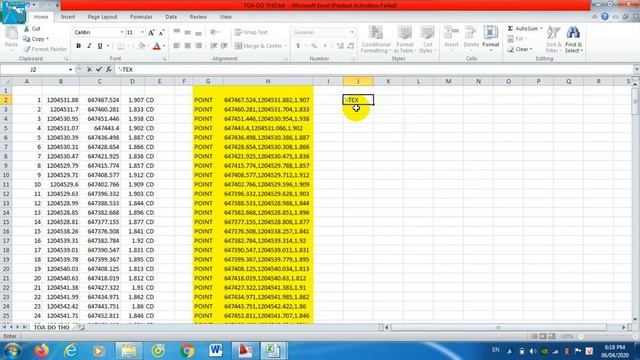Click the Insert Function fx icon
The width and height of the screenshot is (640, 360).
point(109,69)
